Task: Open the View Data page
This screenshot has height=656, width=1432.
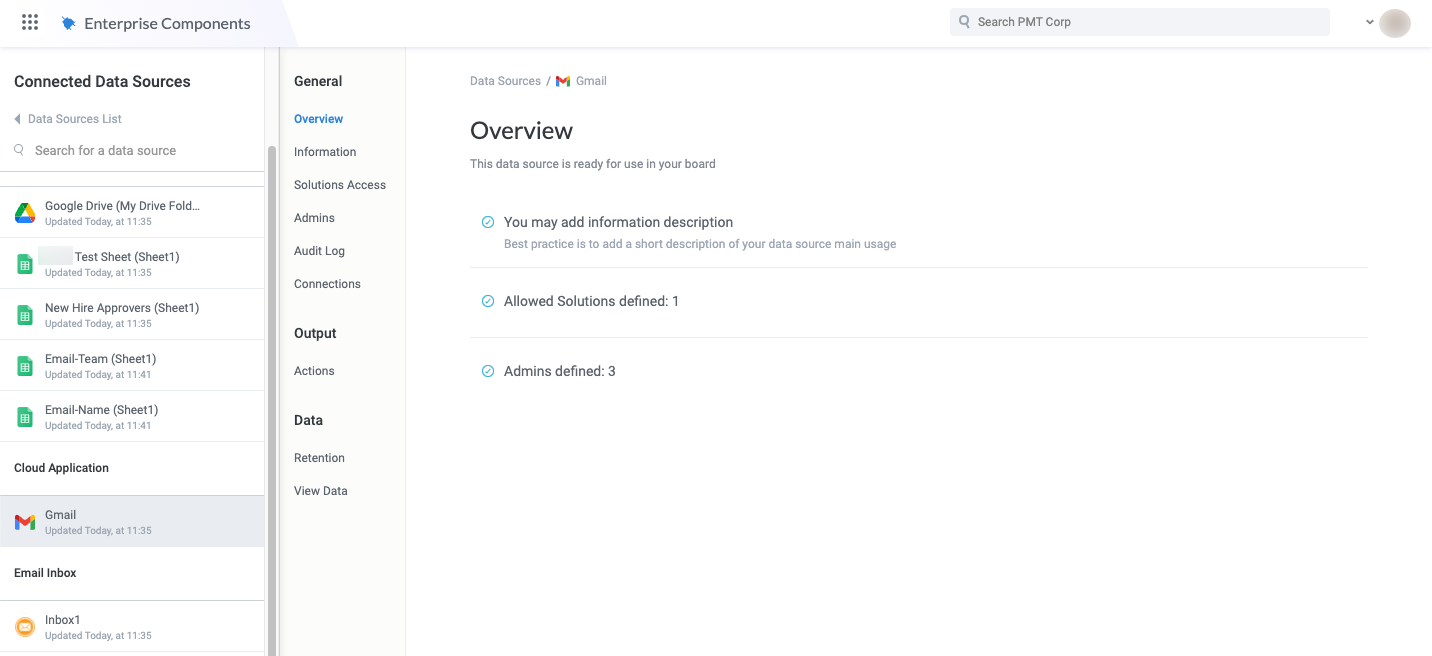Action: coord(320,490)
